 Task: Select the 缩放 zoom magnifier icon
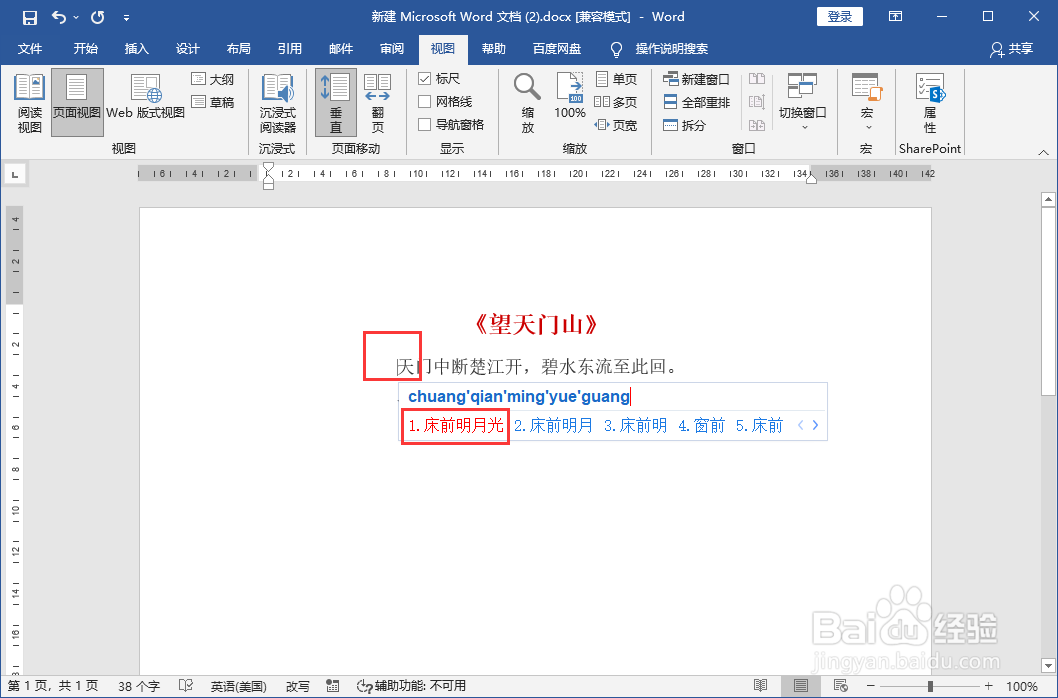526,101
